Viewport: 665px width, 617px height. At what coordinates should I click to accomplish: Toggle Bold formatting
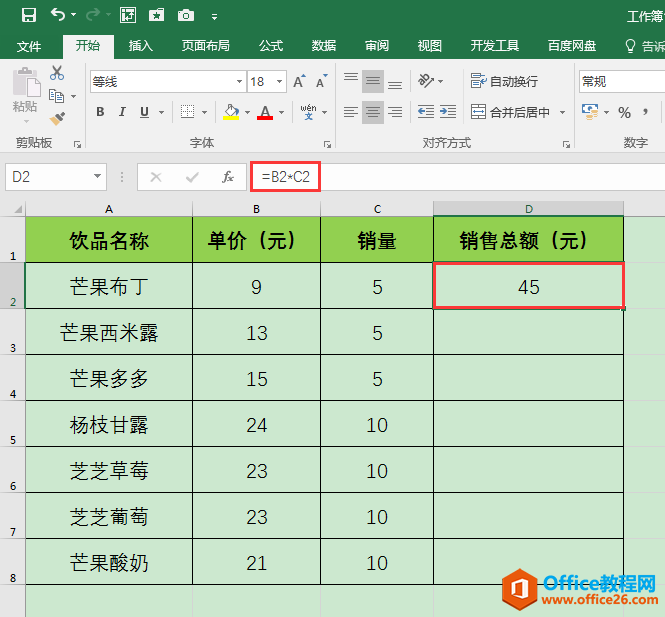coord(100,112)
